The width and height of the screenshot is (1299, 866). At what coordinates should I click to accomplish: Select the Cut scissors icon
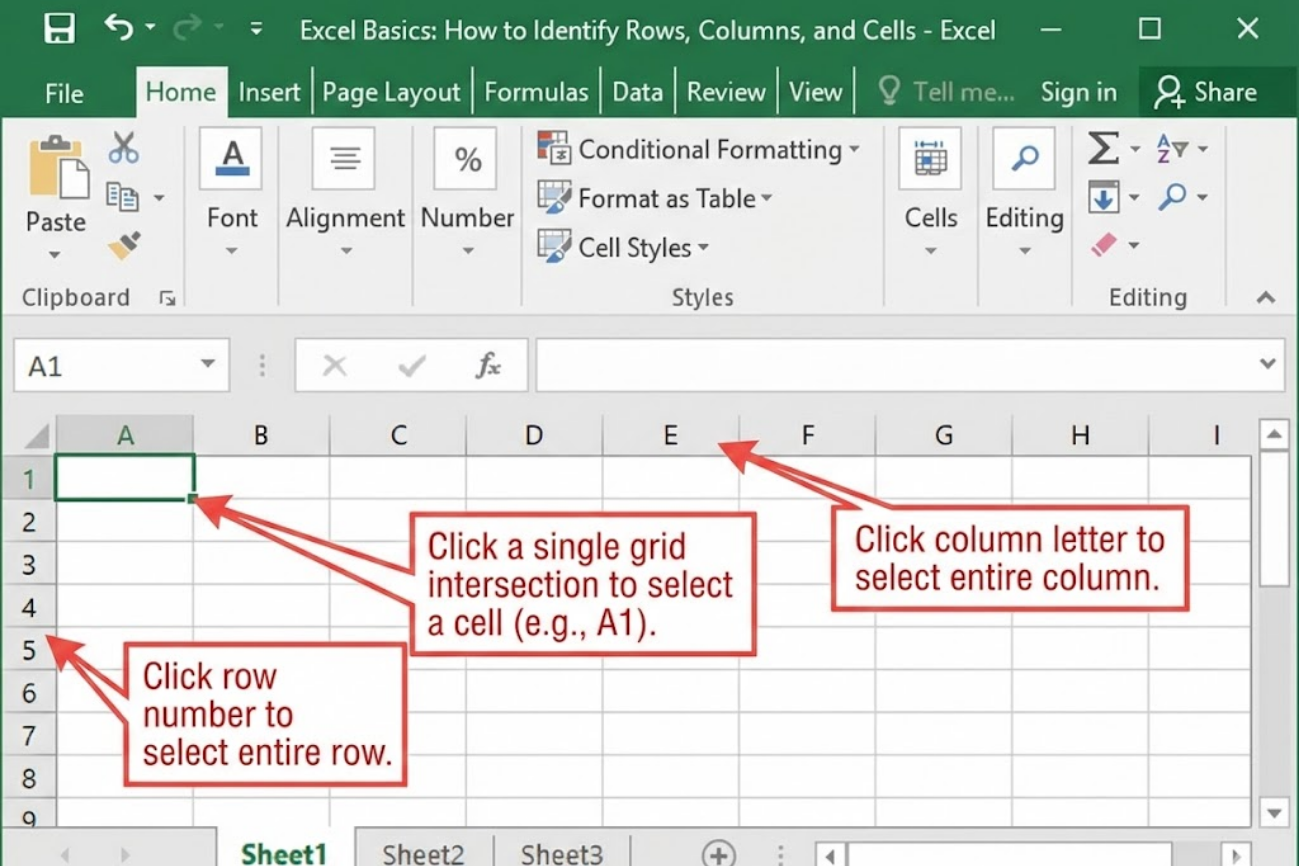tap(124, 146)
